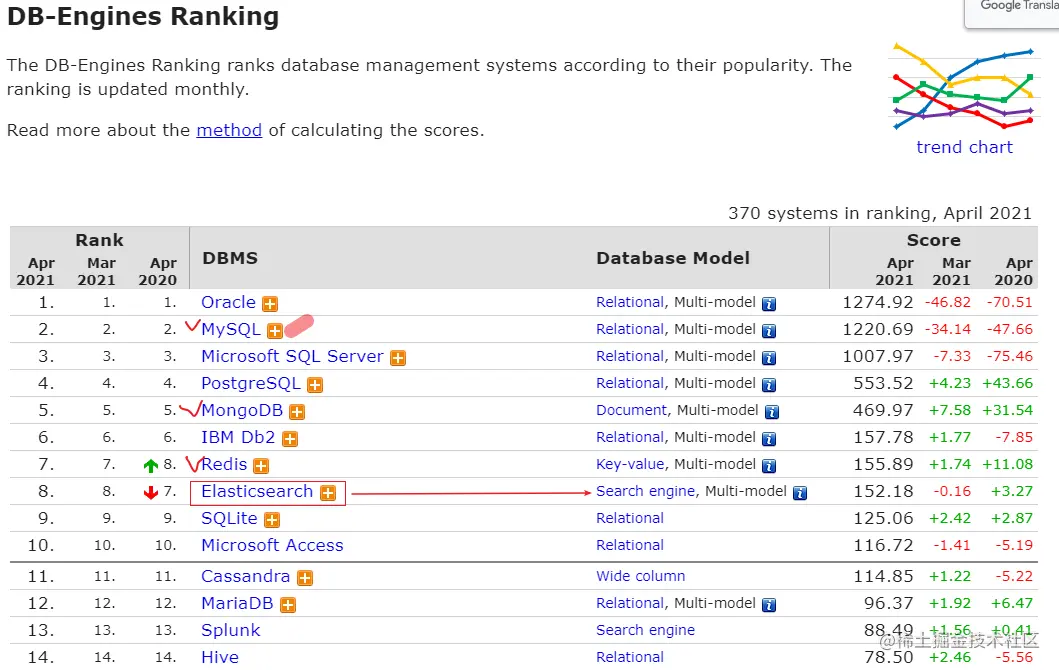Open the Redis link
This screenshot has height=670, width=1059.
click(x=224, y=464)
